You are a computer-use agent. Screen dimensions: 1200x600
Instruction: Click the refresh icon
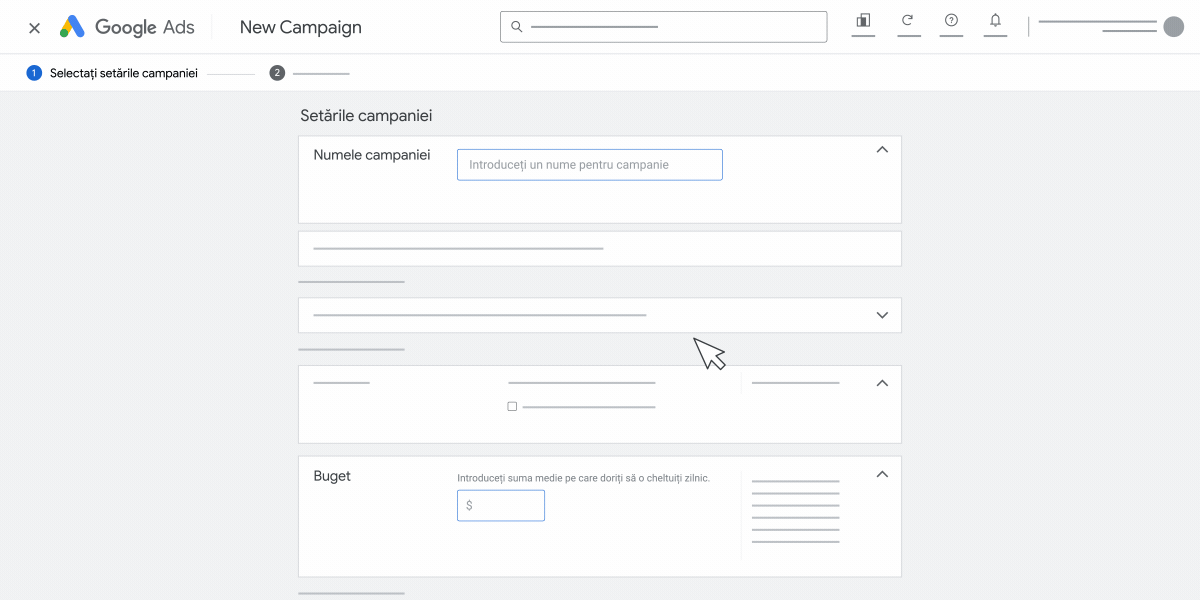coord(908,21)
